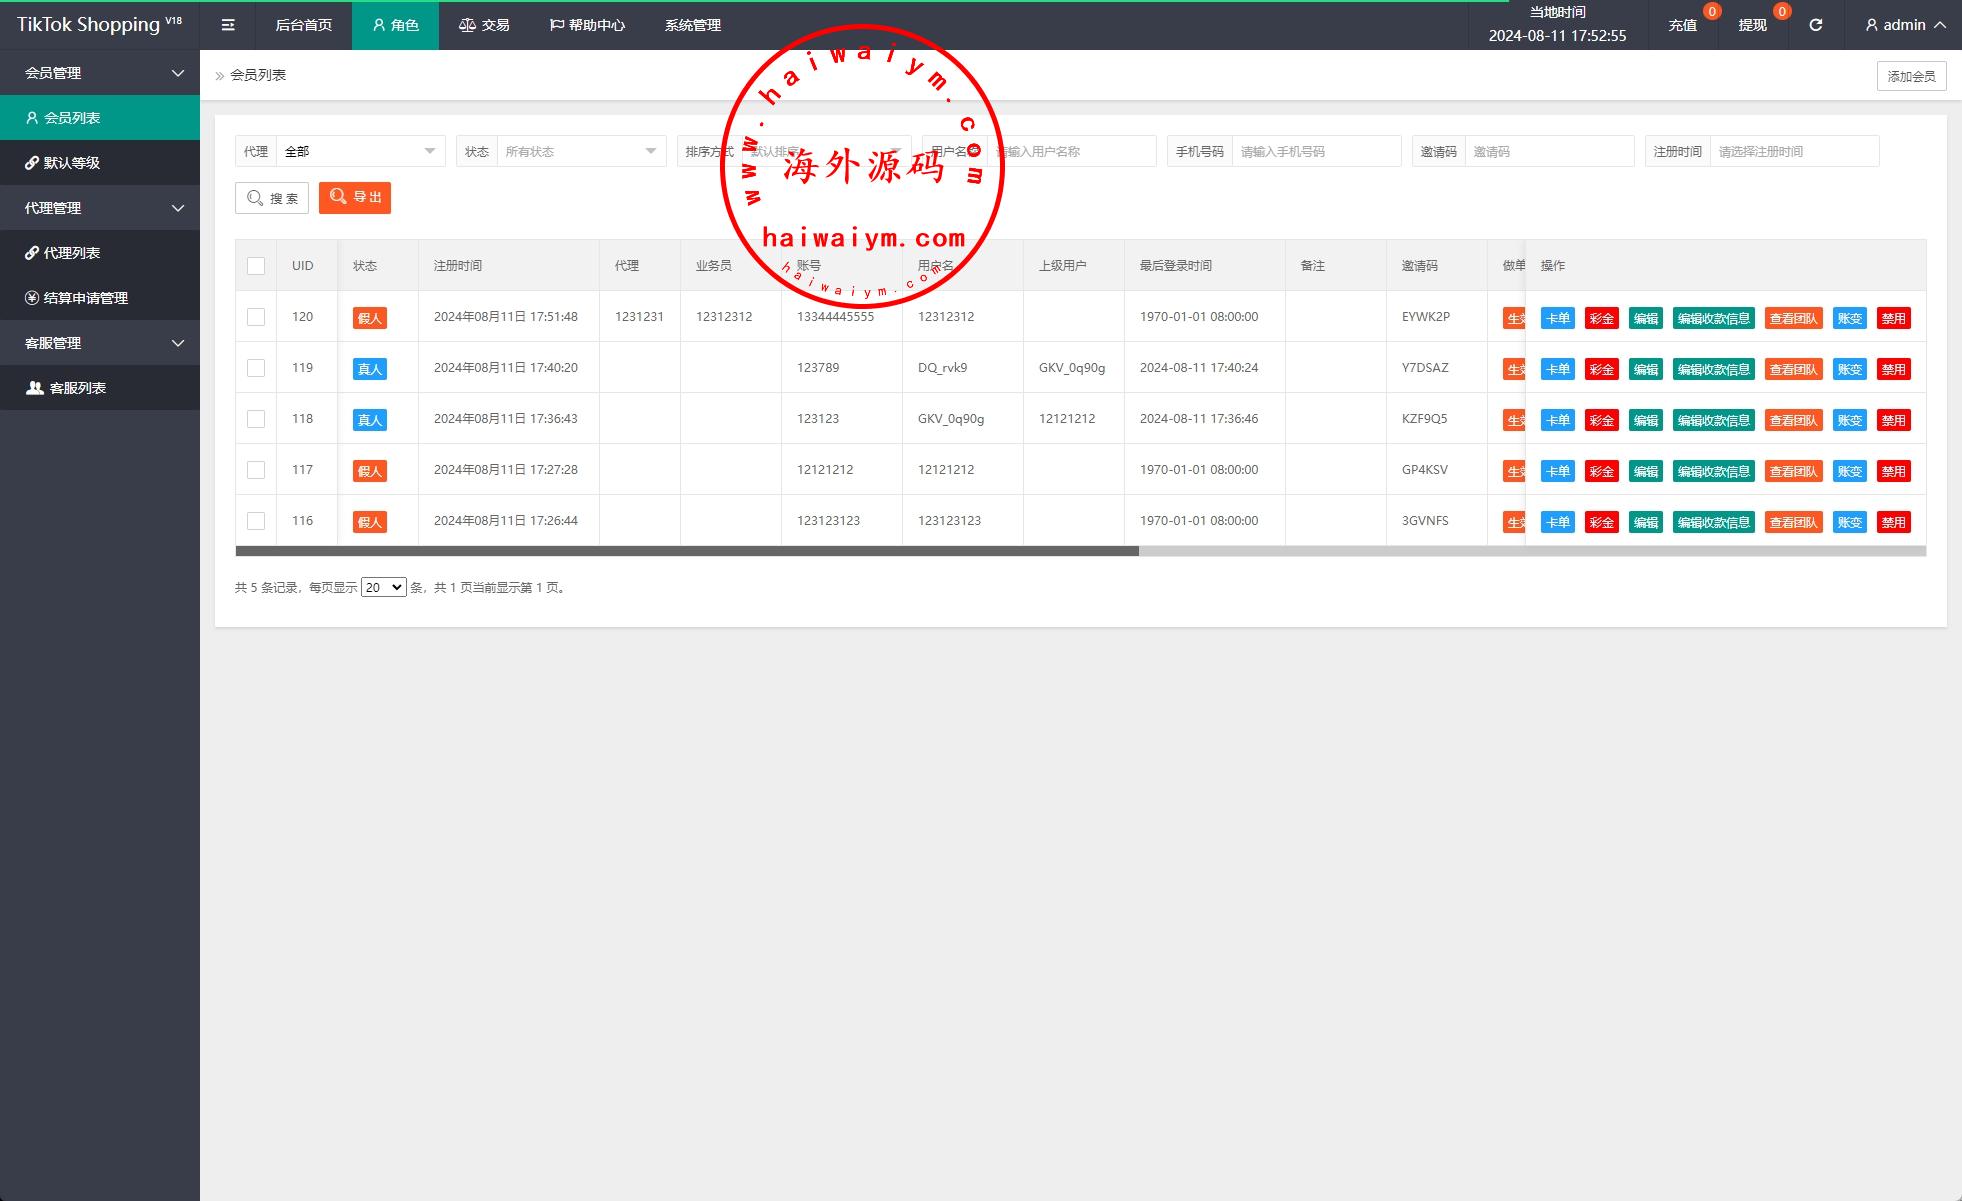
Task: Focus the 手机号码 phone number input field
Action: point(1315,151)
